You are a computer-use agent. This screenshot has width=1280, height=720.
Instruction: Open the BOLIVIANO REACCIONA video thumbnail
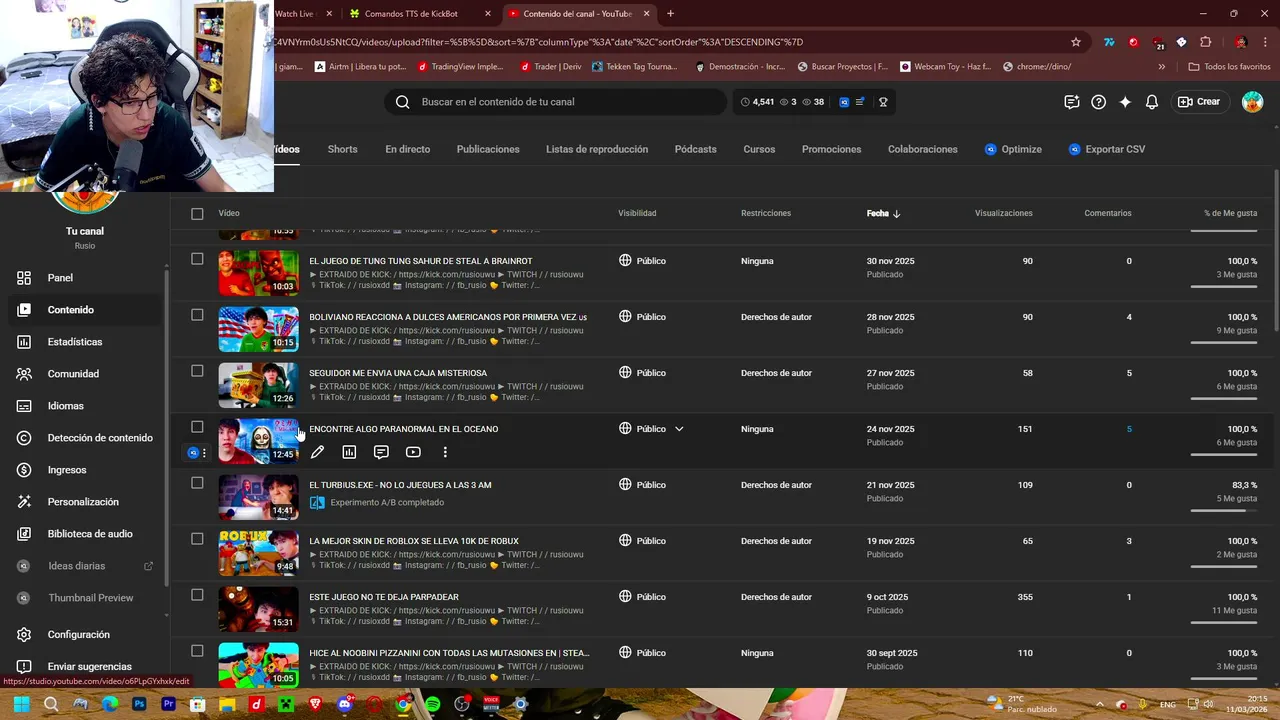pyautogui.click(x=258, y=329)
